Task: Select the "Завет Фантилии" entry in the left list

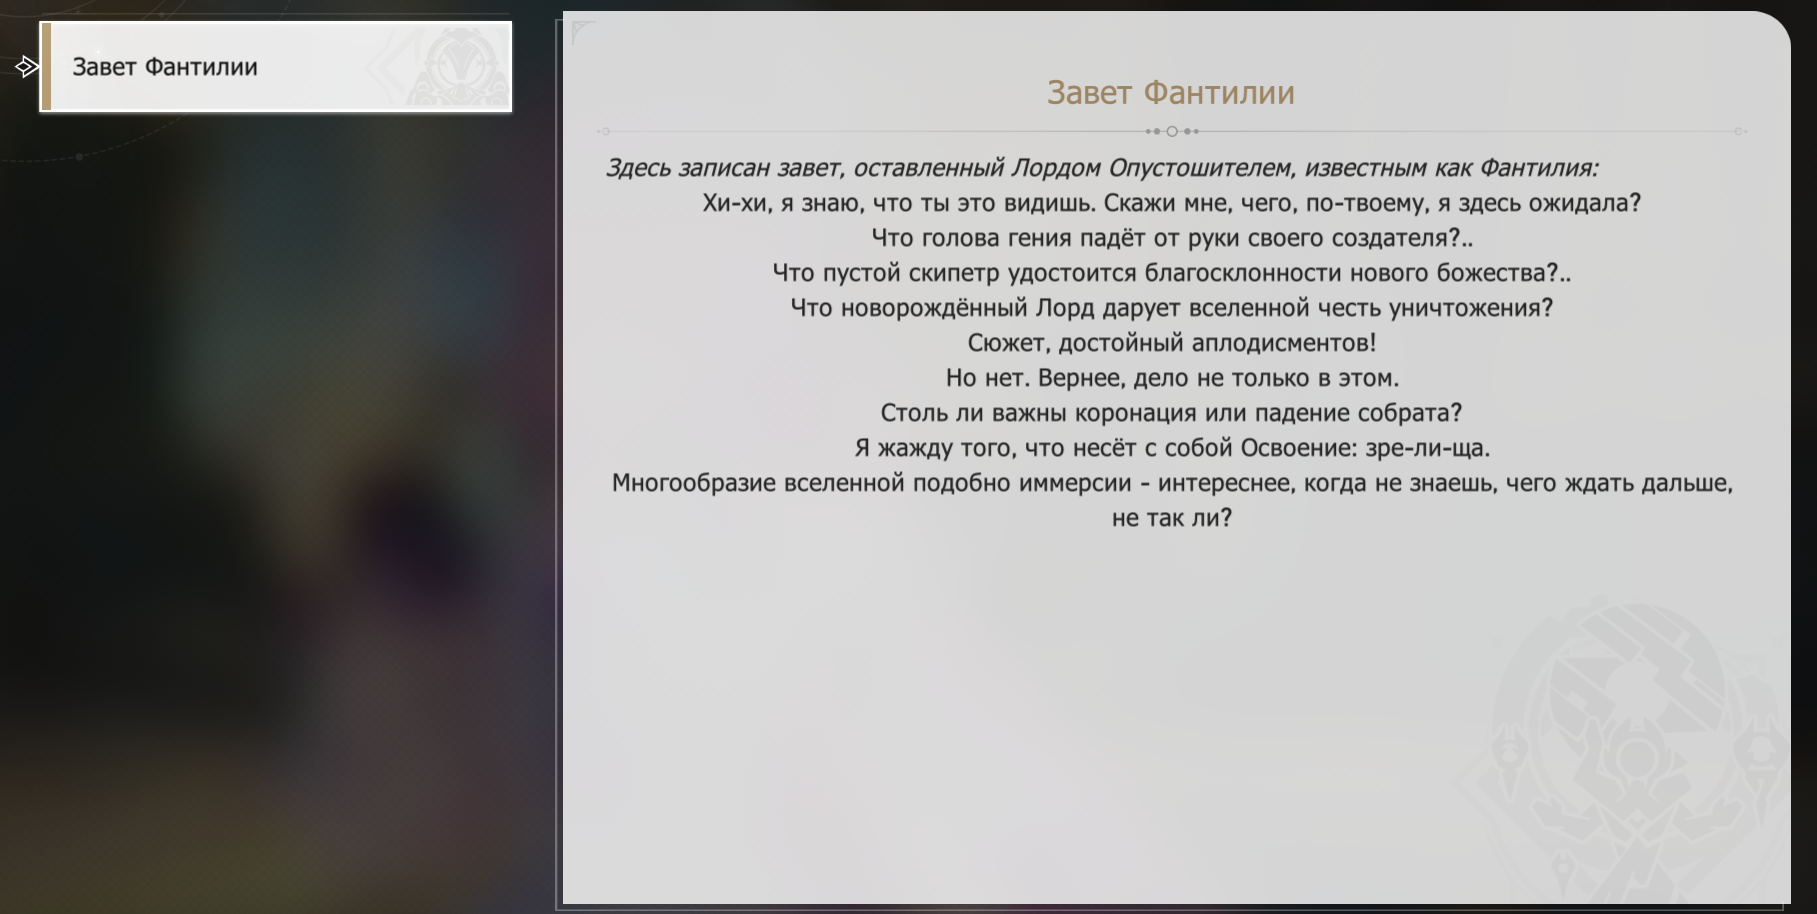Action: pyautogui.click(x=276, y=67)
